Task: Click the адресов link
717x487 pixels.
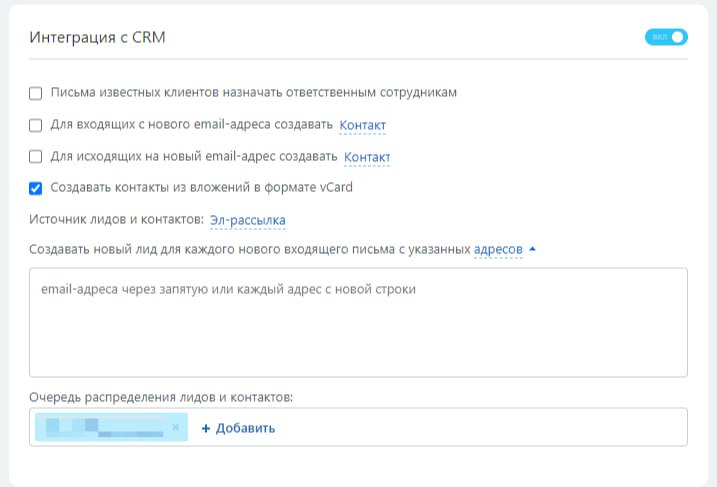Action: click(x=498, y=249)
